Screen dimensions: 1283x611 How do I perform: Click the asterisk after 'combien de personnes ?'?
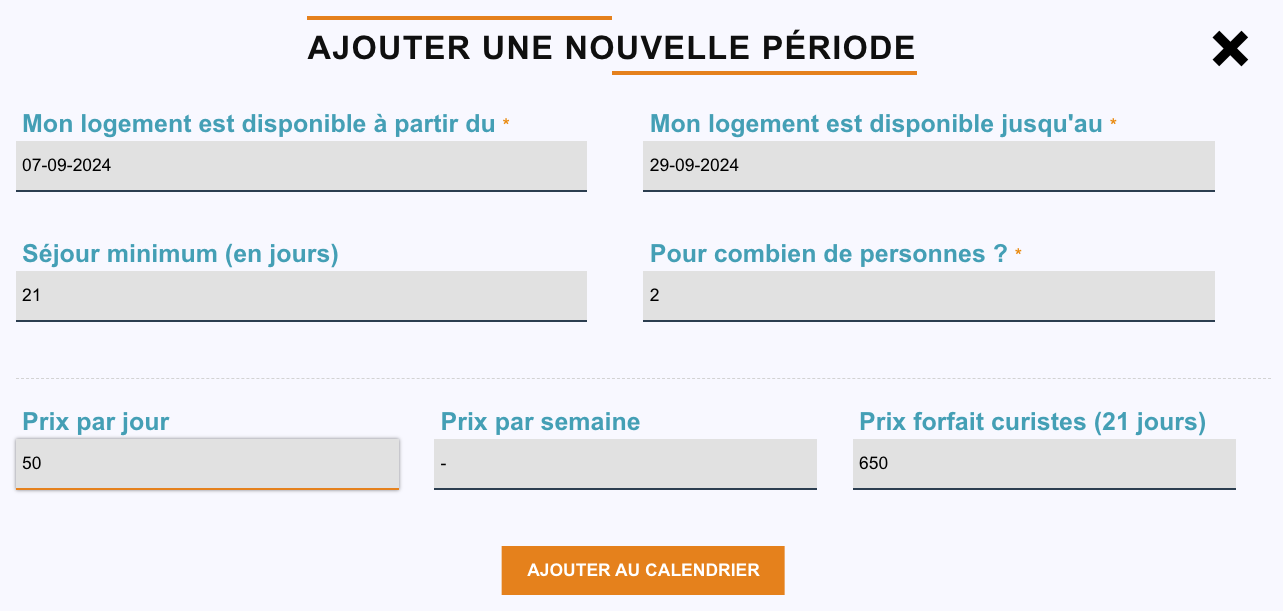pyautogui.click(x=1018, y=253)
